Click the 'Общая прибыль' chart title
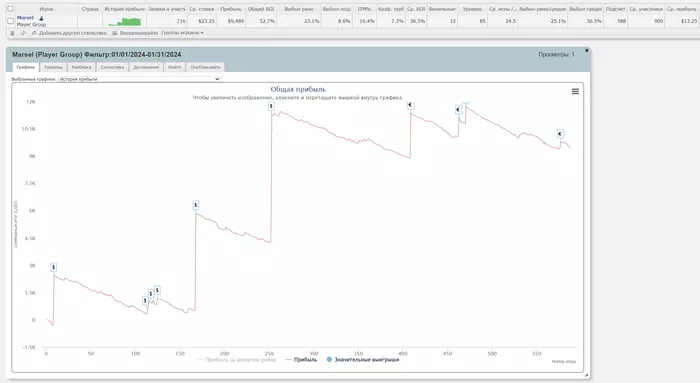700x383 pixels. coord(298,89)
